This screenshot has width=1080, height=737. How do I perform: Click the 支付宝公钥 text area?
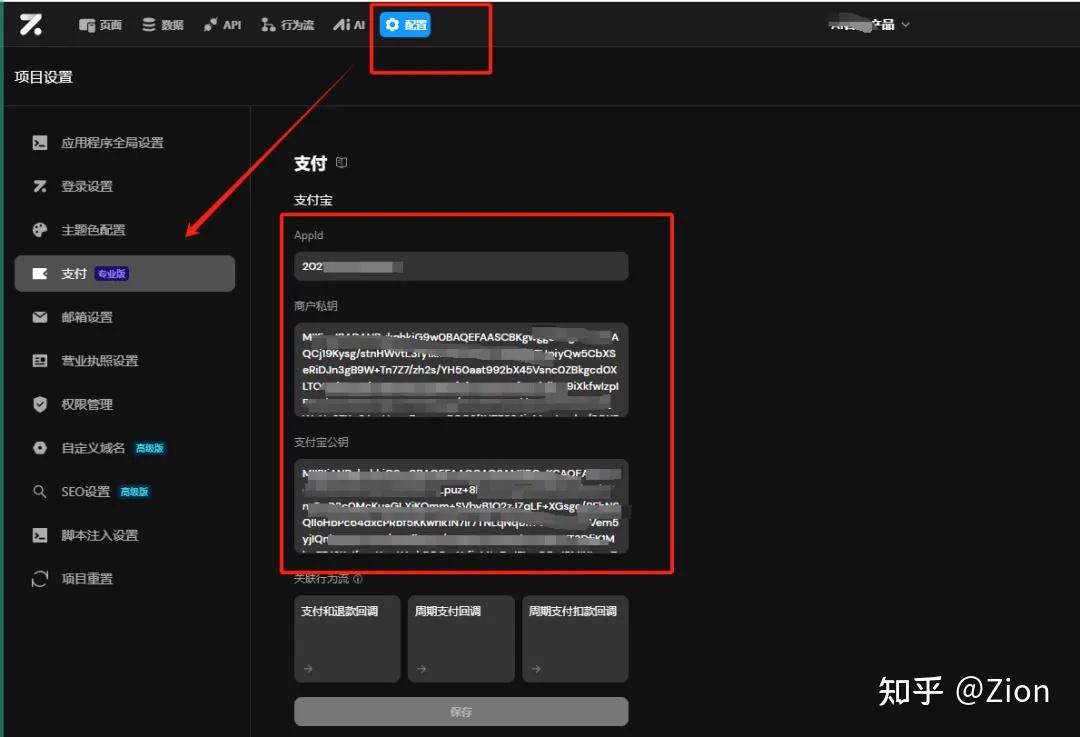tap(461, 506)
